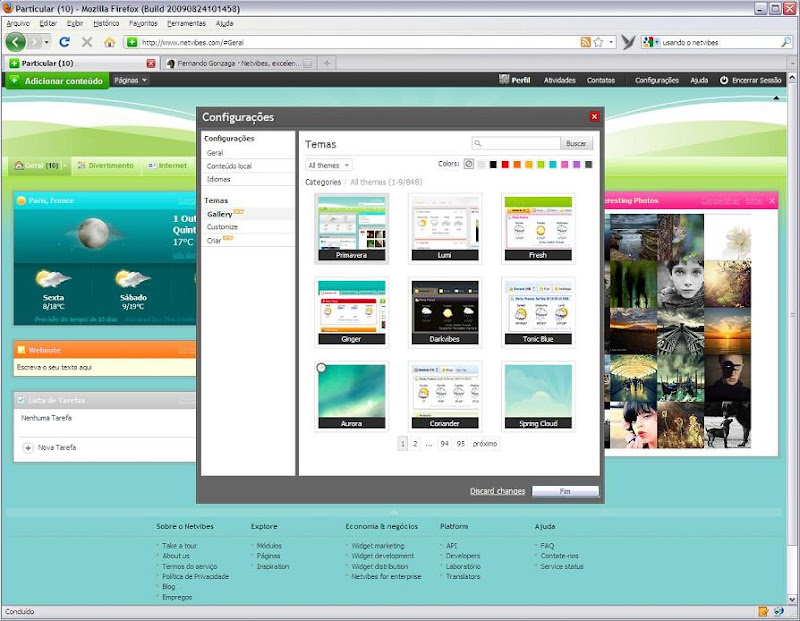Screen dimensions: 800x621
Task: Switch to the Divertimento page tab
Action: point(106,166)
